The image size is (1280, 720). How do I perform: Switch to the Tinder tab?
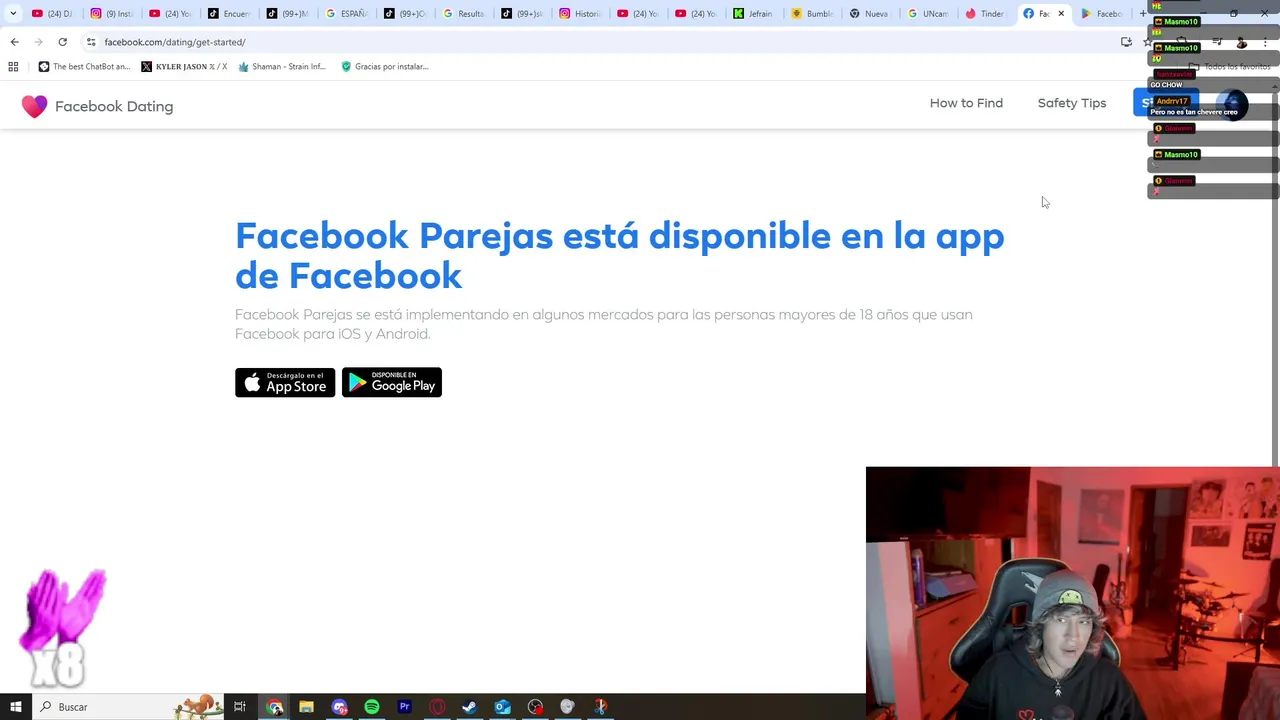click(985, 14)
